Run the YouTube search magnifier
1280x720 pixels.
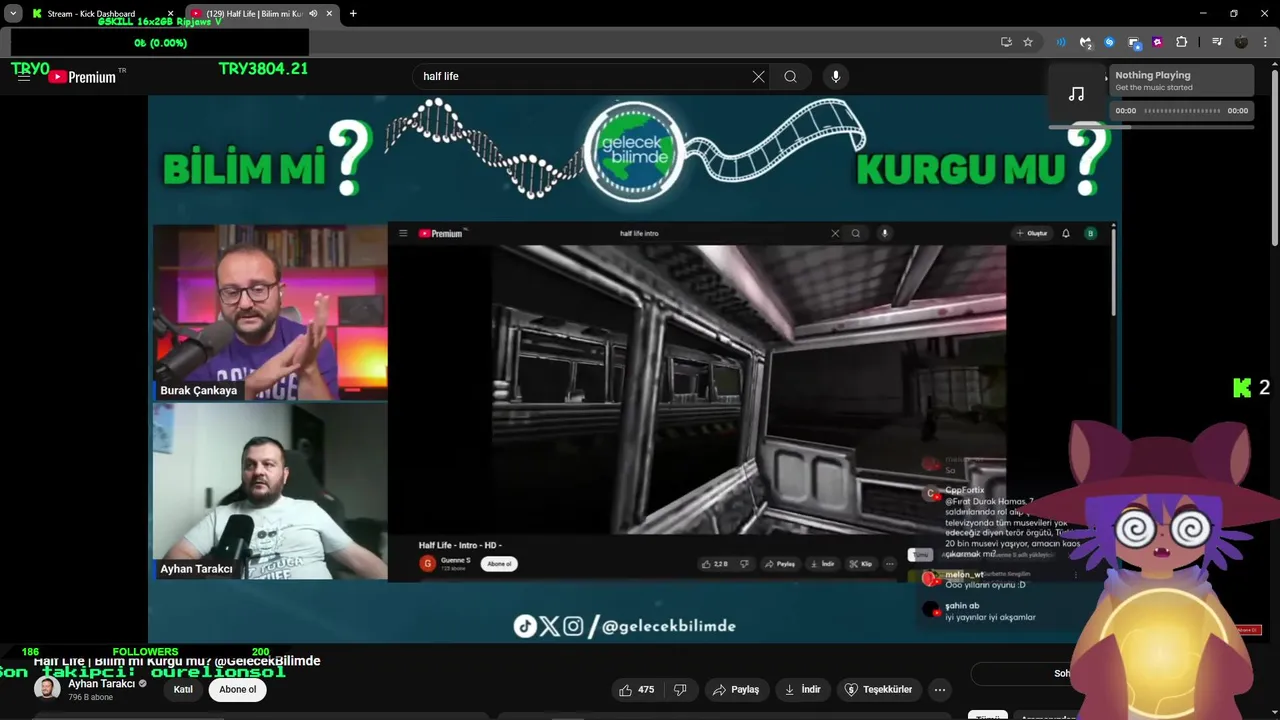tap(790, 76)
